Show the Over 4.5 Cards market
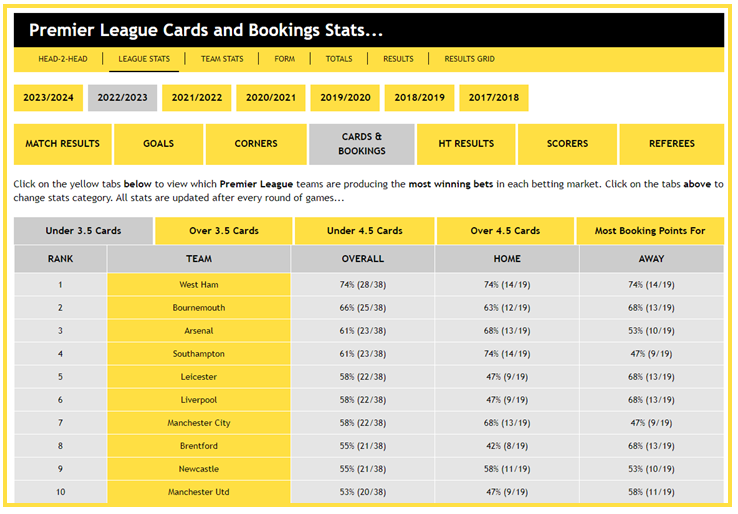 tap(505, 231)
